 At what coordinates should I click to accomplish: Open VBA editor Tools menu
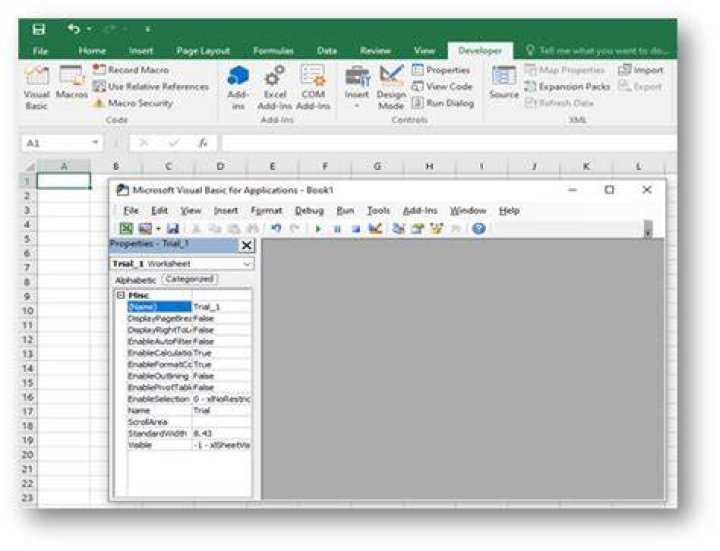click(x=378, y=211)
